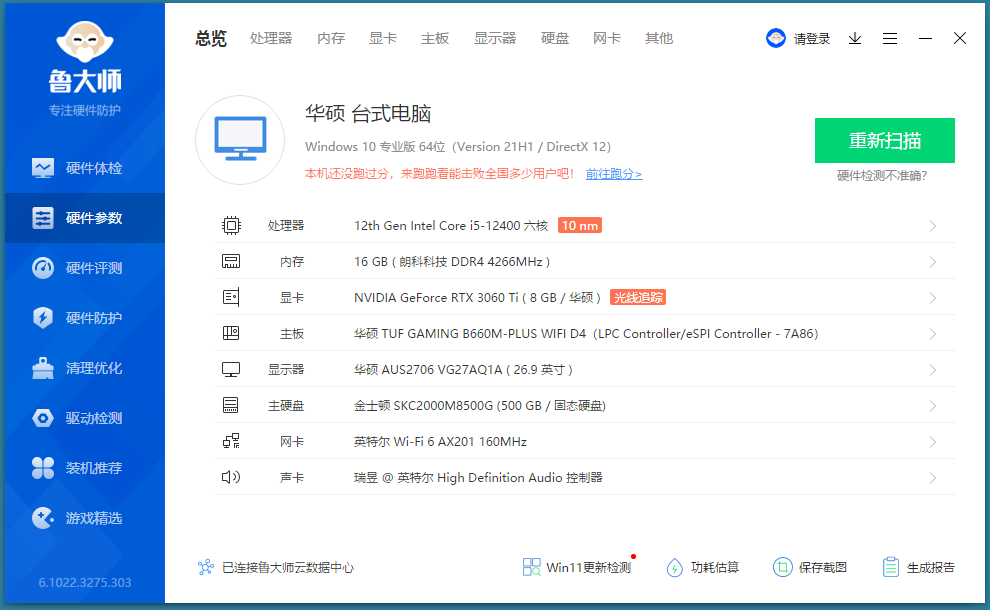Click the user avatar login icon
This screenshot has width=990, height=610.
click(x=775, y=39)
